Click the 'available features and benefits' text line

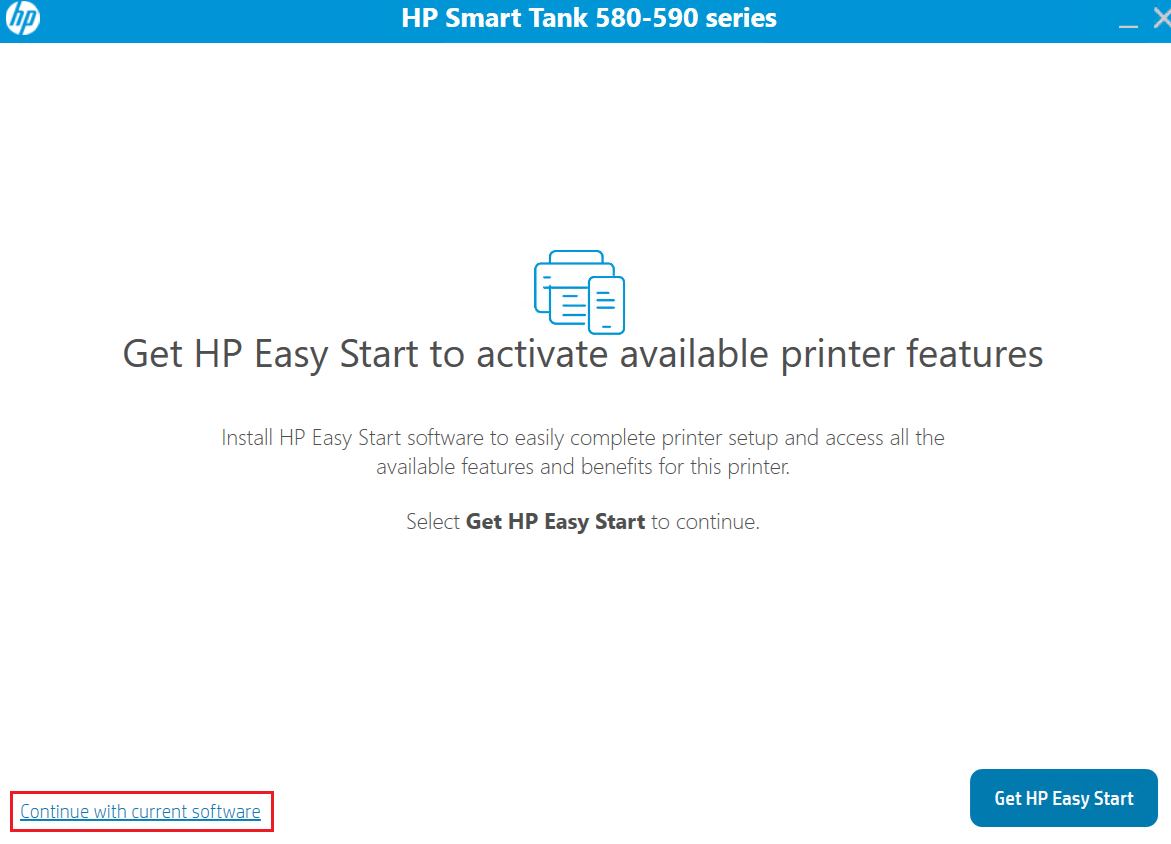pyautogui.click(x=583, y=467)
